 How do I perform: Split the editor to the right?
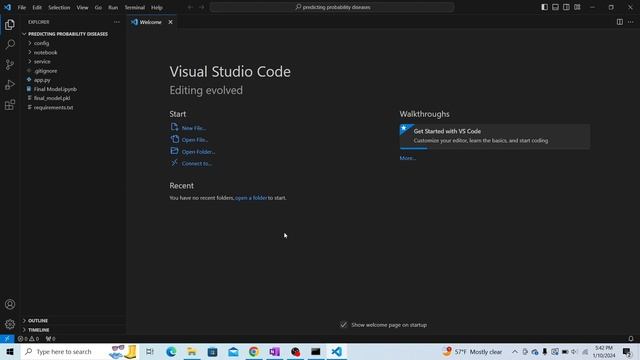(620, 22)
